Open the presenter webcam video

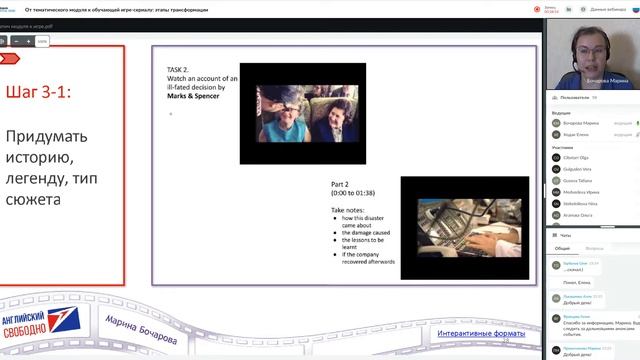click(593, 54)
